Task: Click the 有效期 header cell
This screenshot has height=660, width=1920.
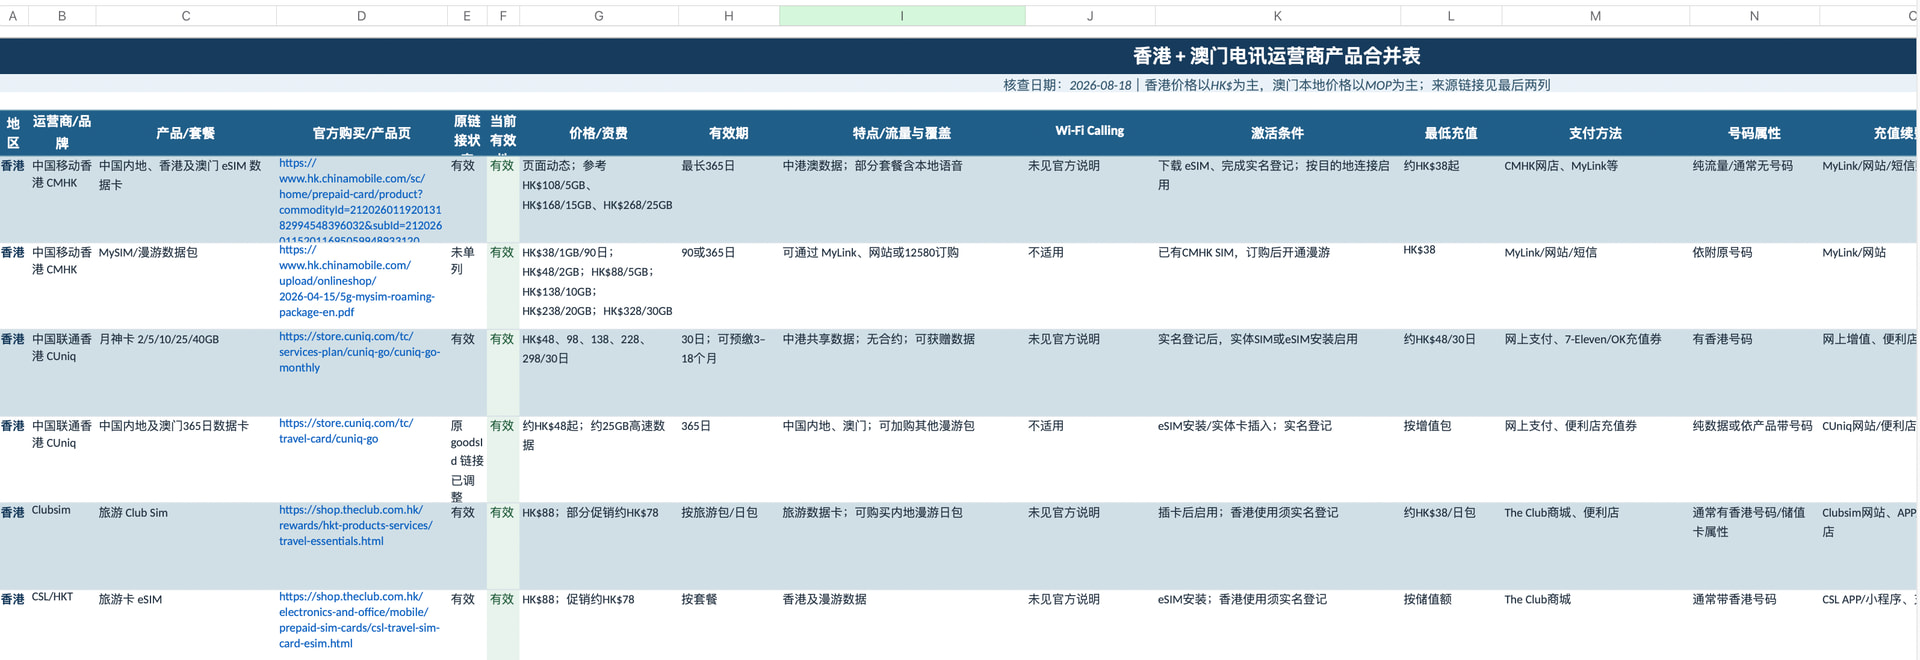Action: 729,133
